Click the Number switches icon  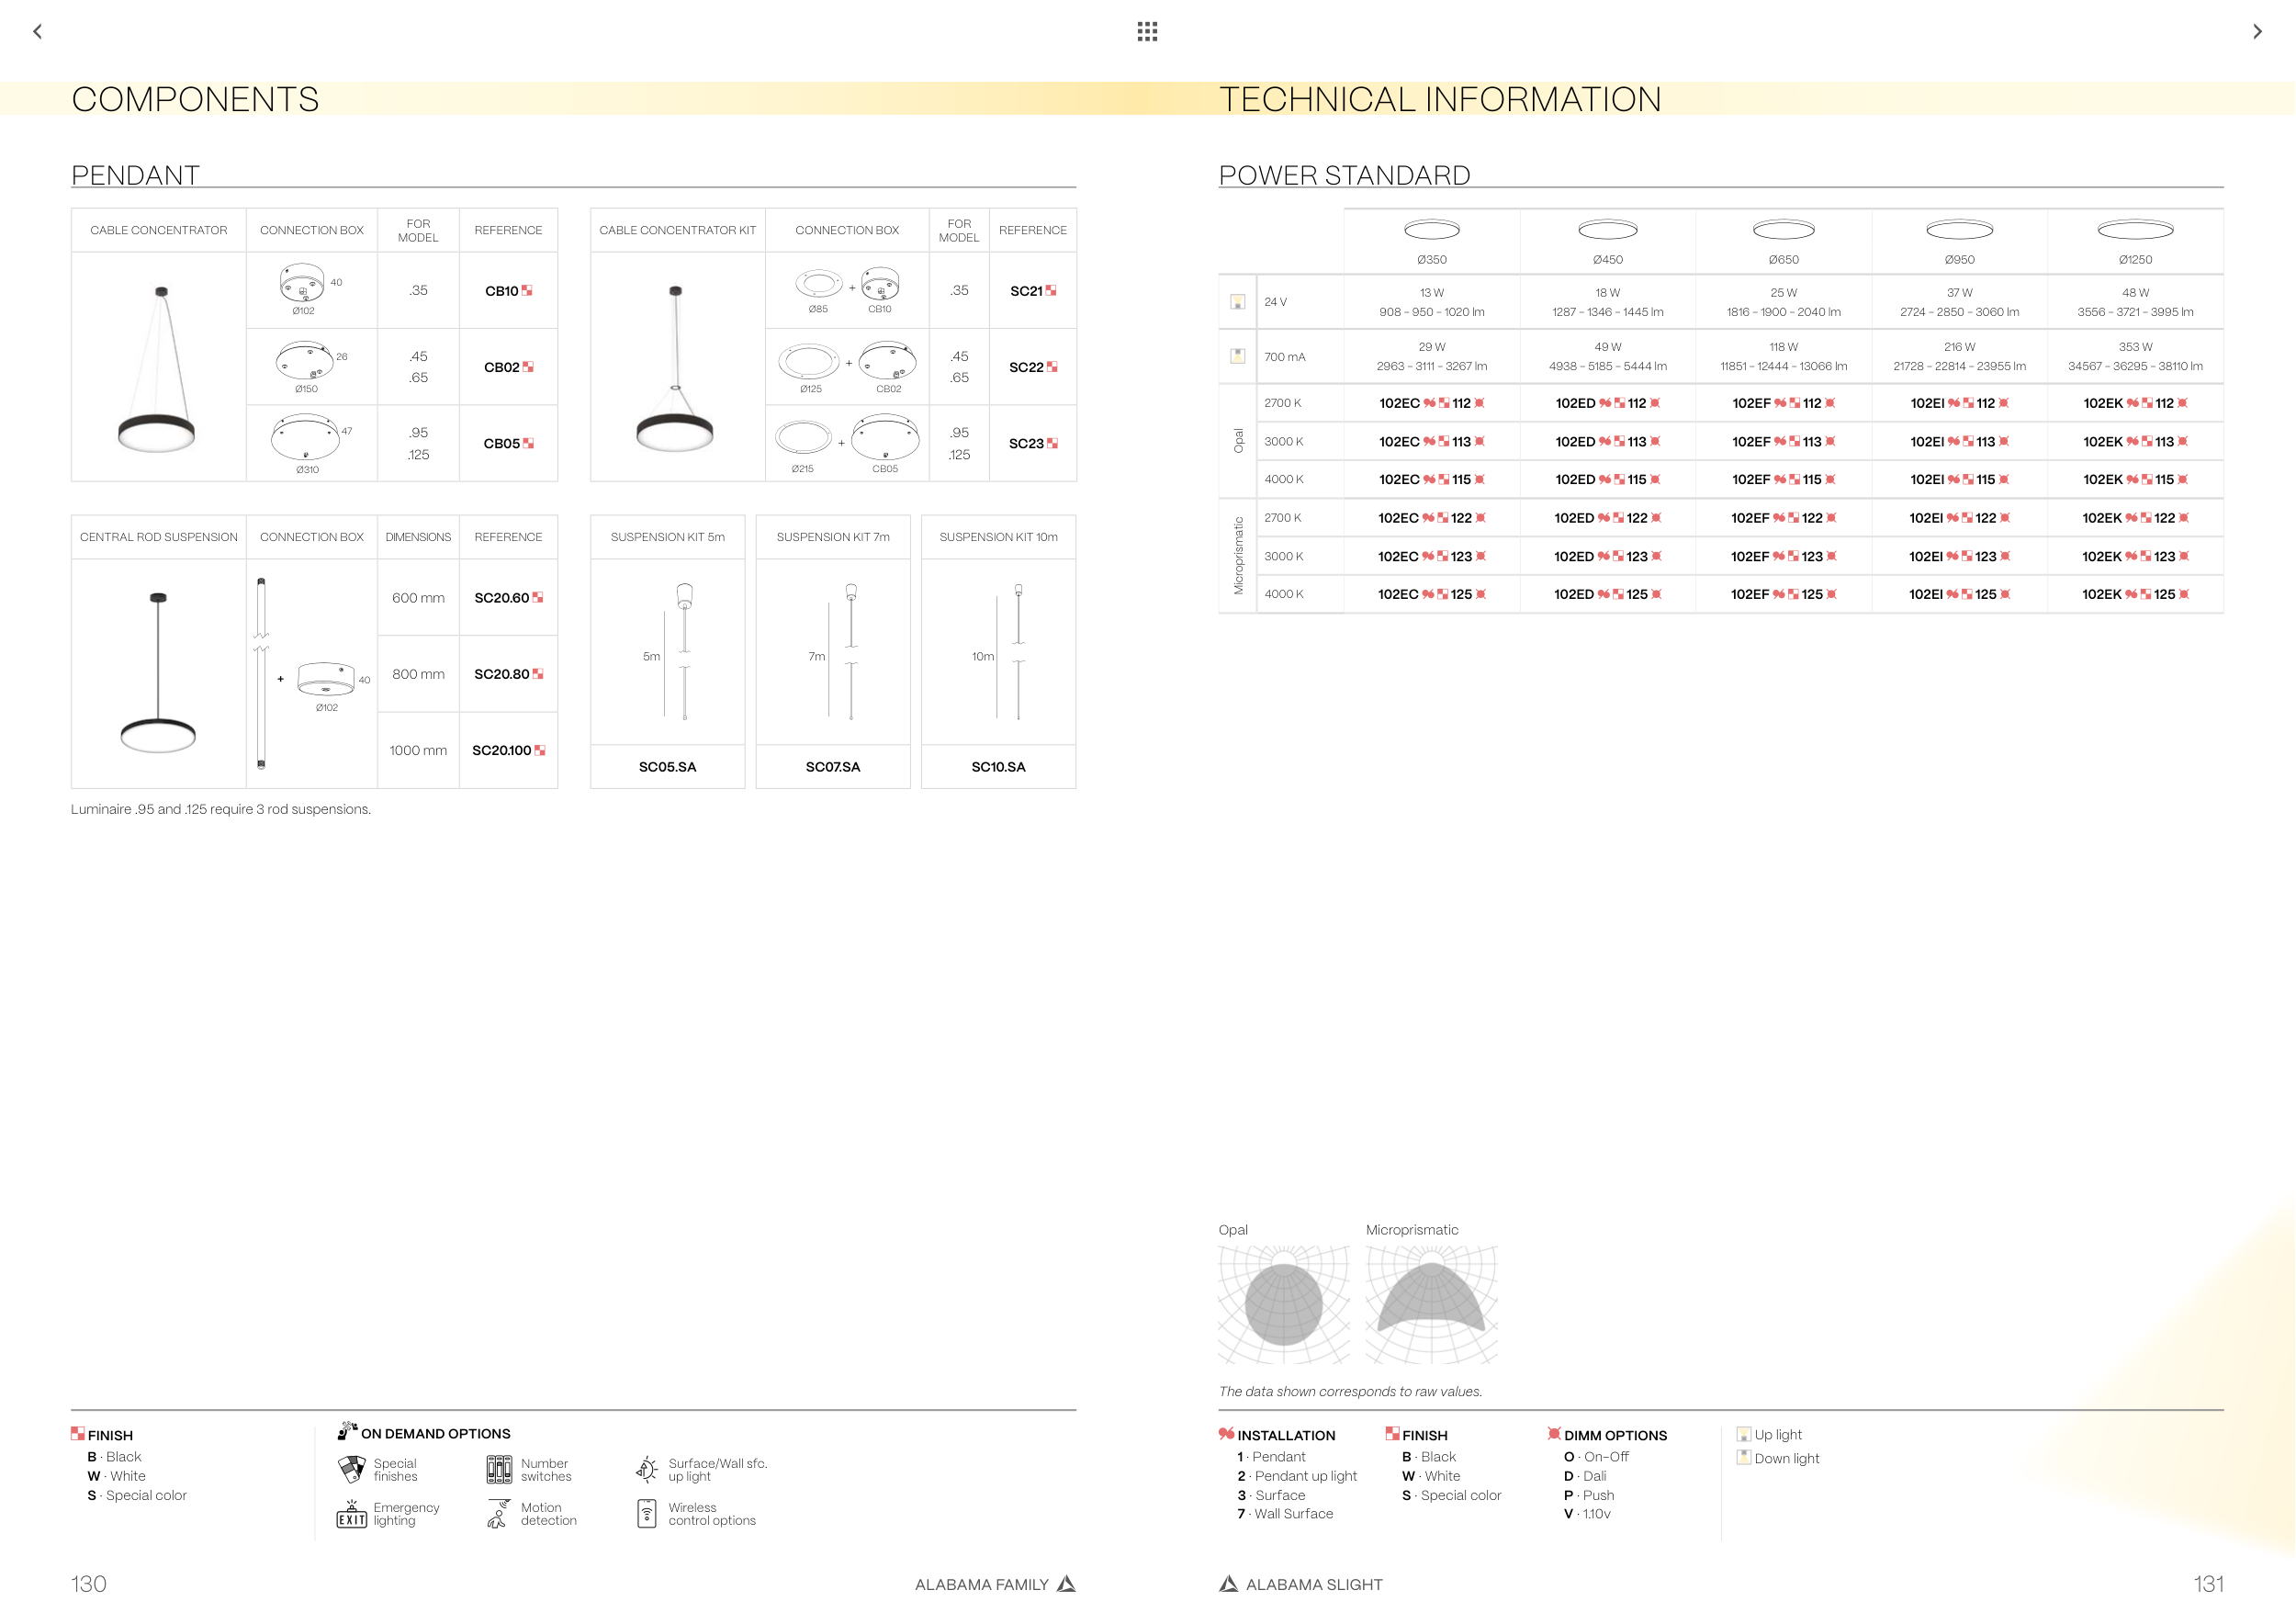[499, 1469]
